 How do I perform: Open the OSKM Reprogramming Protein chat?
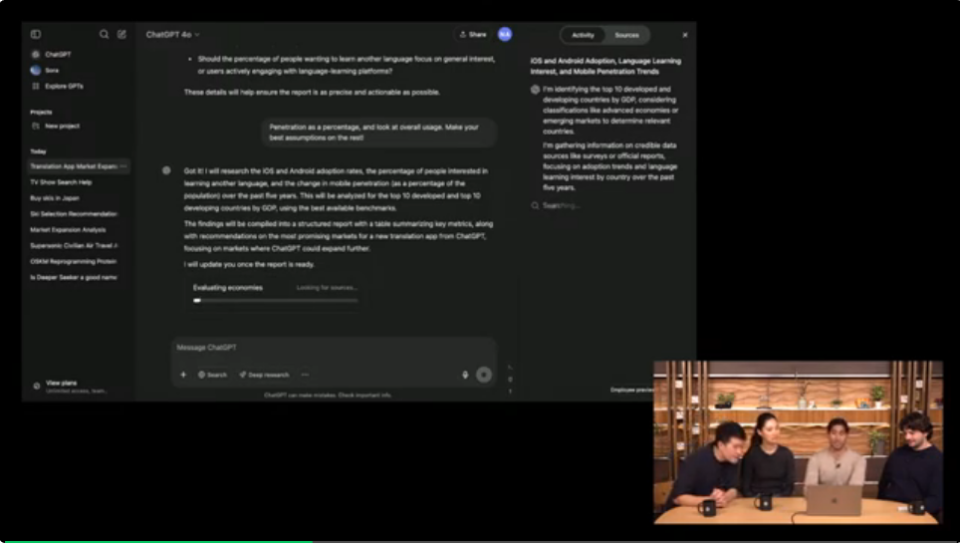pyautogui.click(x=73, y=262)
